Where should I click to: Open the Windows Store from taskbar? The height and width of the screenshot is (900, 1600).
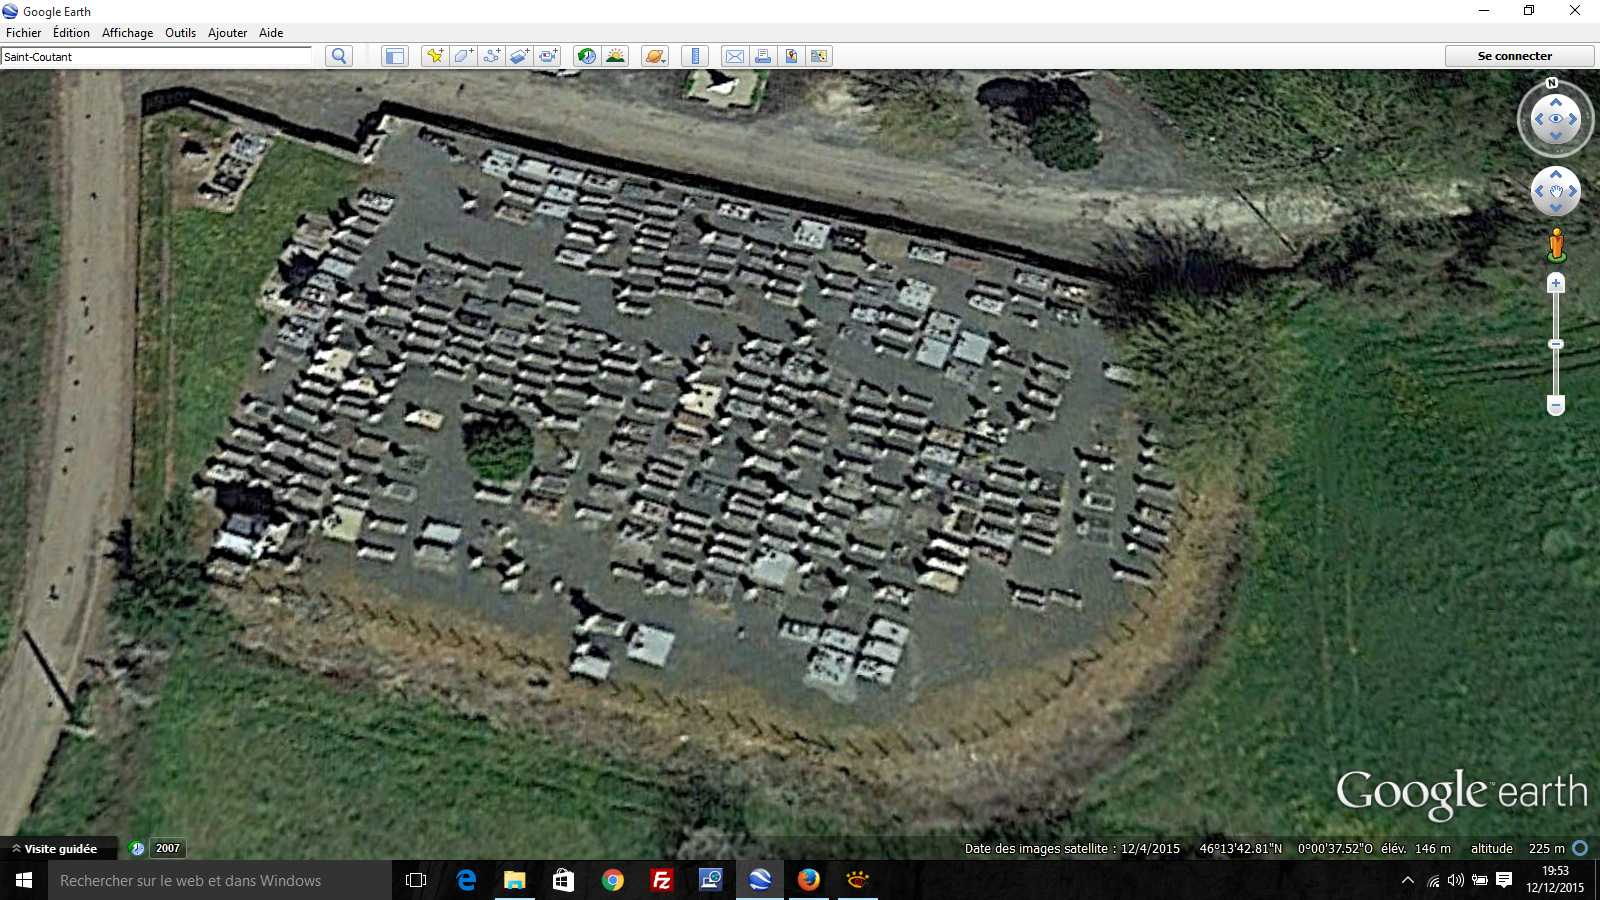tap(564, 880)
